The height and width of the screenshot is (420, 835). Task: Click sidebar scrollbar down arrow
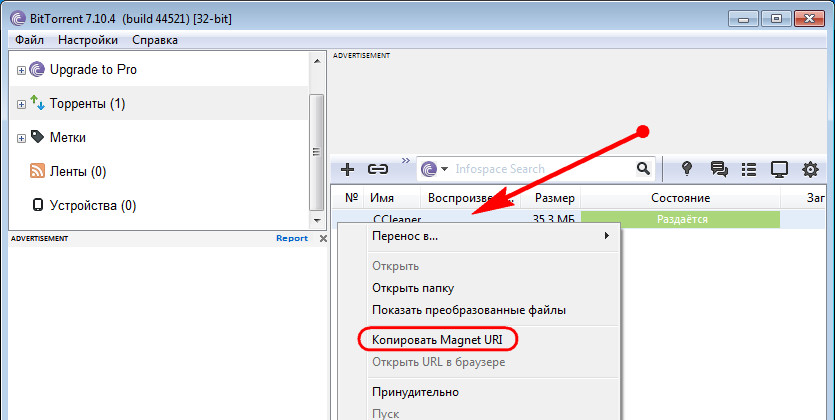click(x=317, y=220)
